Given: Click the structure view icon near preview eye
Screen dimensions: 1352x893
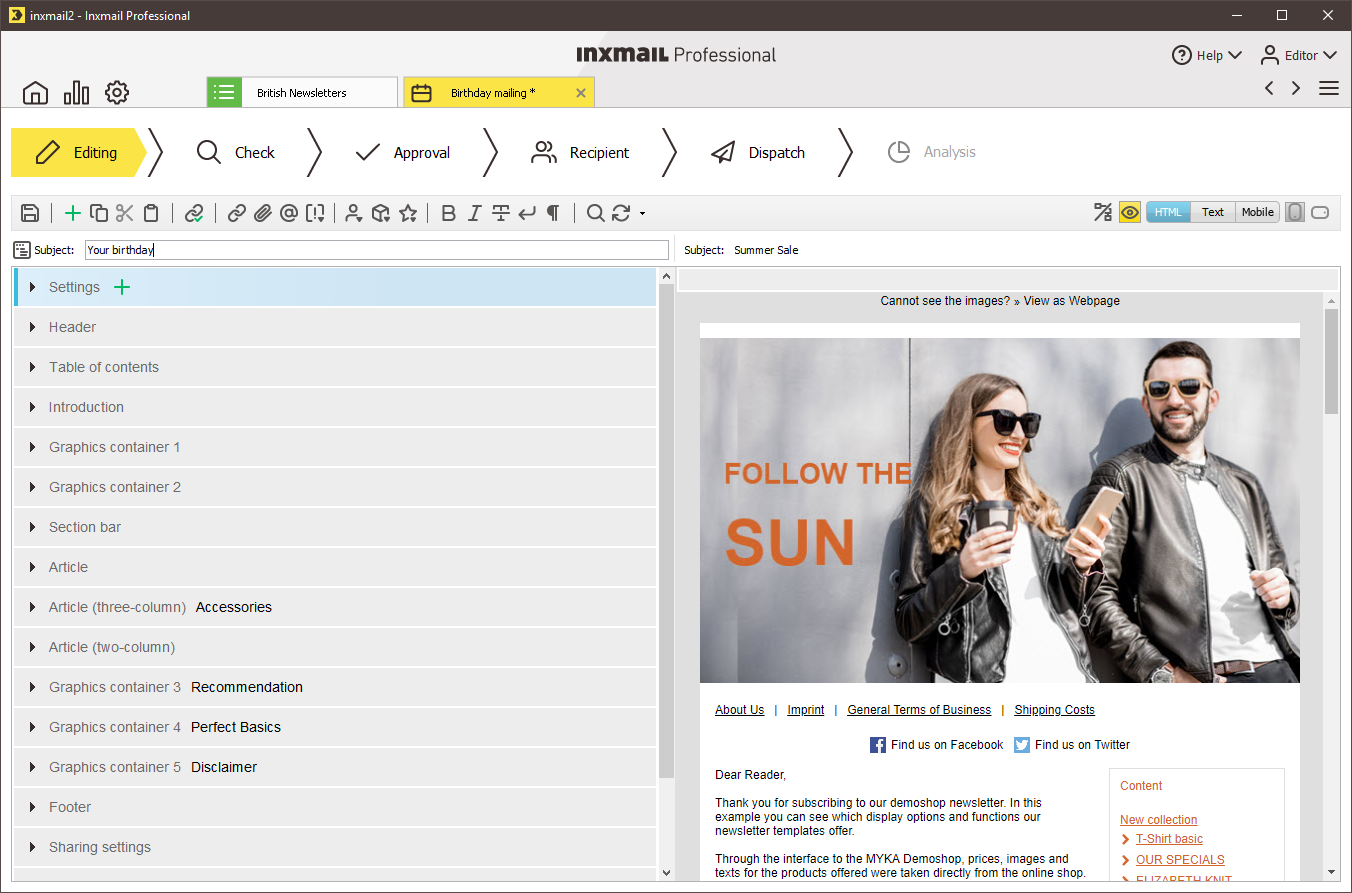Looking at the screenshot, I should pyautogui.click(x=1103, y=212).
